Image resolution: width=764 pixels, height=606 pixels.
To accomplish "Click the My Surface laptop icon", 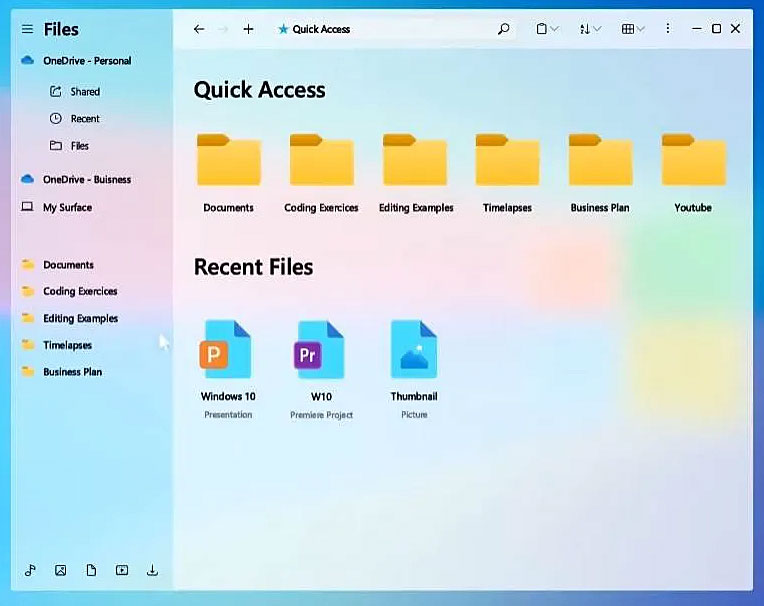I will coord(27,207).
